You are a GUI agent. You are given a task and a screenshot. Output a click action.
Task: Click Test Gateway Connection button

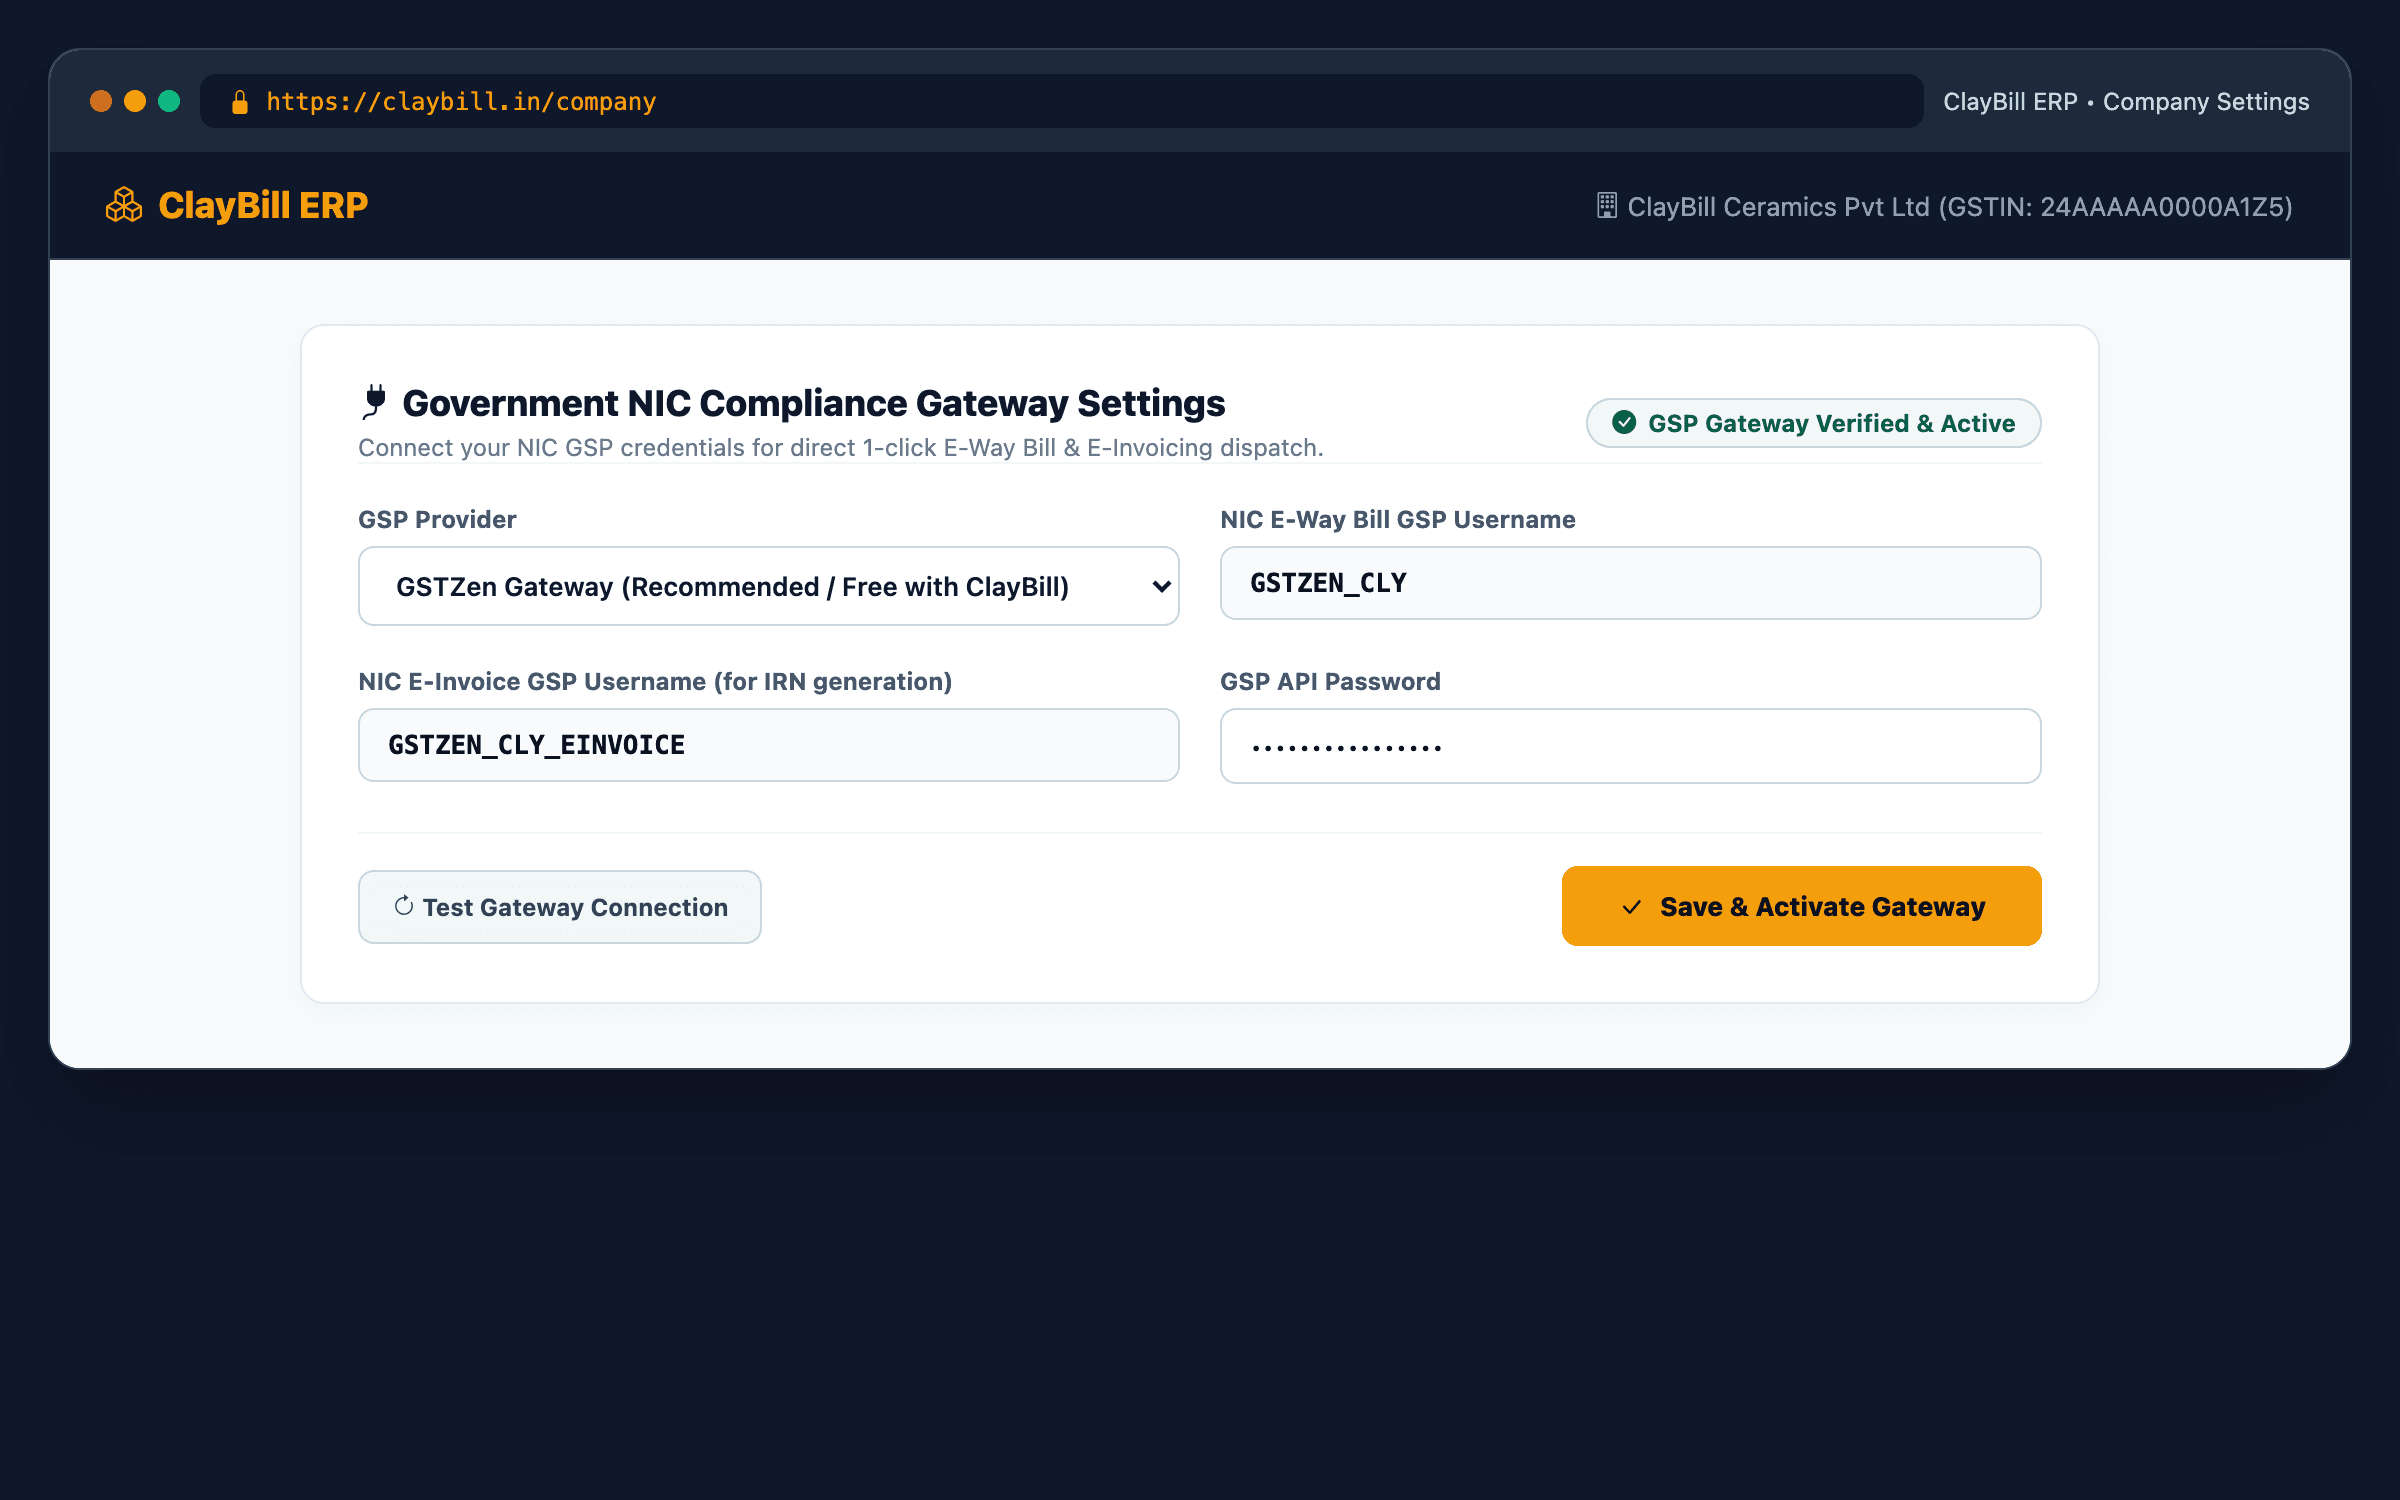pyautogui.click(x=560, y=907)
